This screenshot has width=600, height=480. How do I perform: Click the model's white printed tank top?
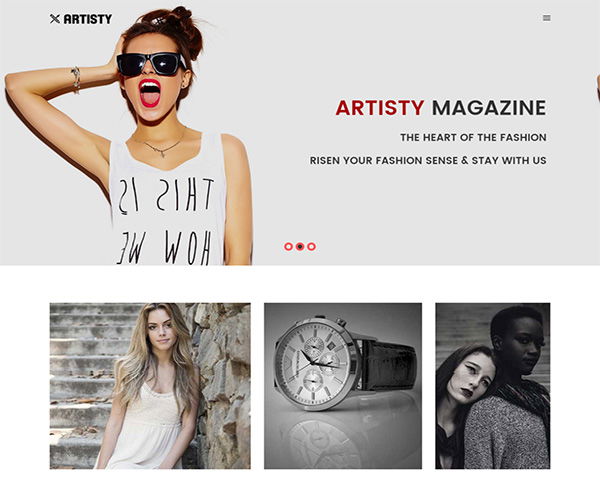point(167,201)
